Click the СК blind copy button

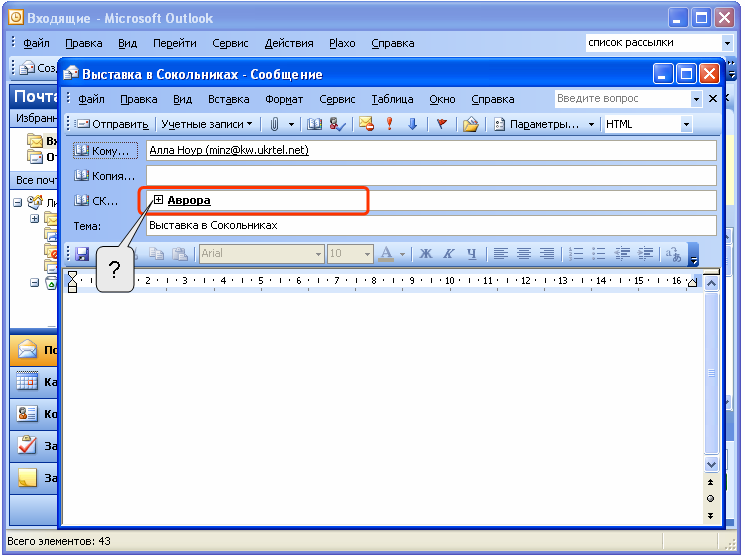point(96,201)
